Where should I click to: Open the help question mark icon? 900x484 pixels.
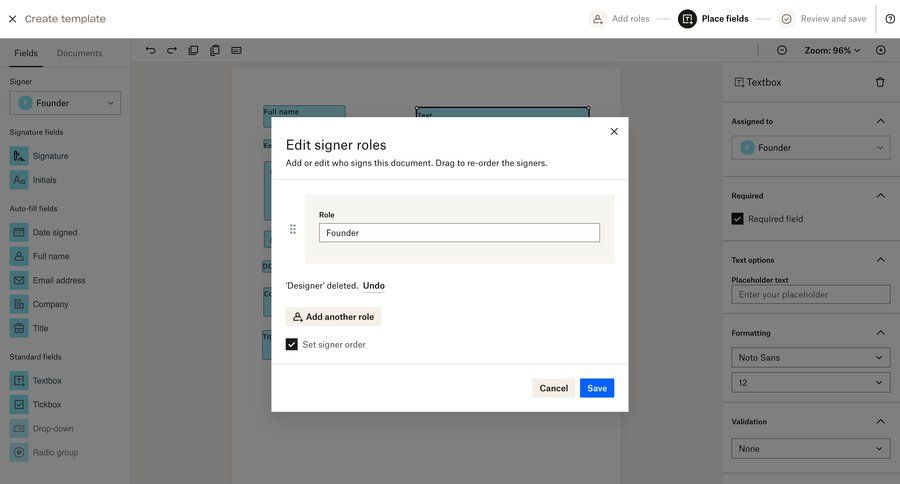pyautogui.click(x=890, y=19)
